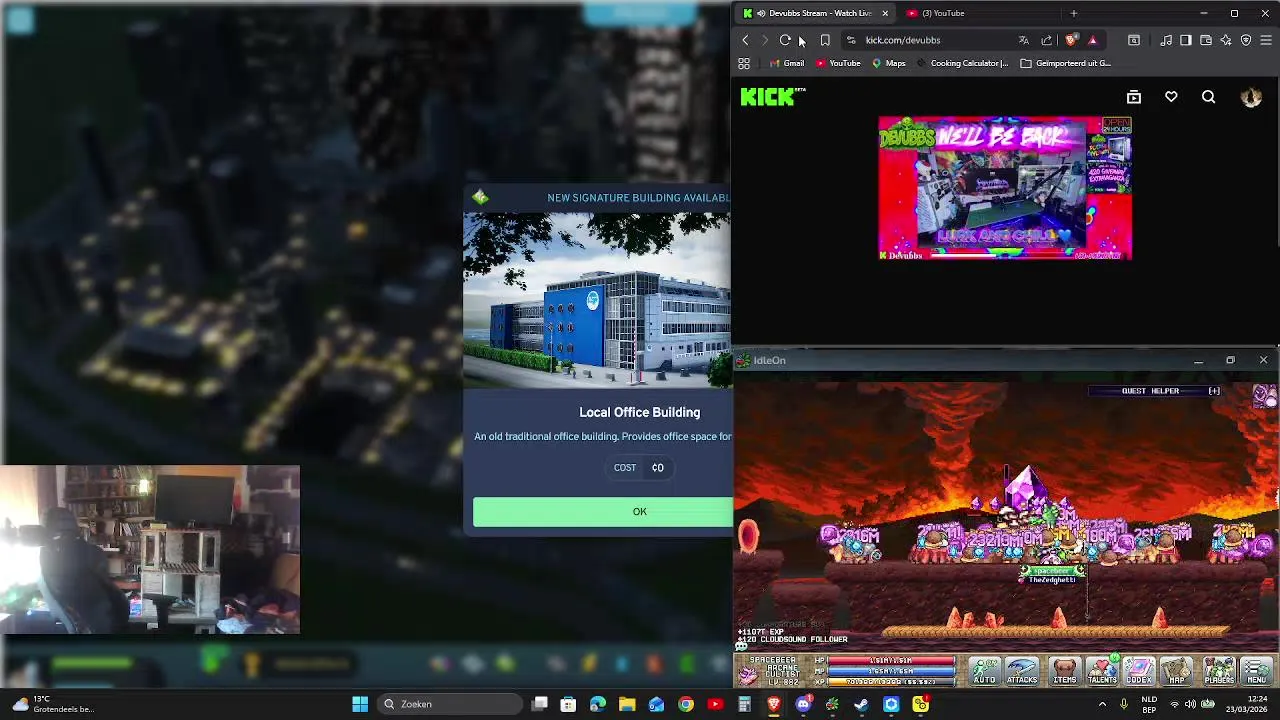Open the Kick browse videos icon
Image resolution: width=1280 pixels, height=720 pixels.
click(1134, 97)
